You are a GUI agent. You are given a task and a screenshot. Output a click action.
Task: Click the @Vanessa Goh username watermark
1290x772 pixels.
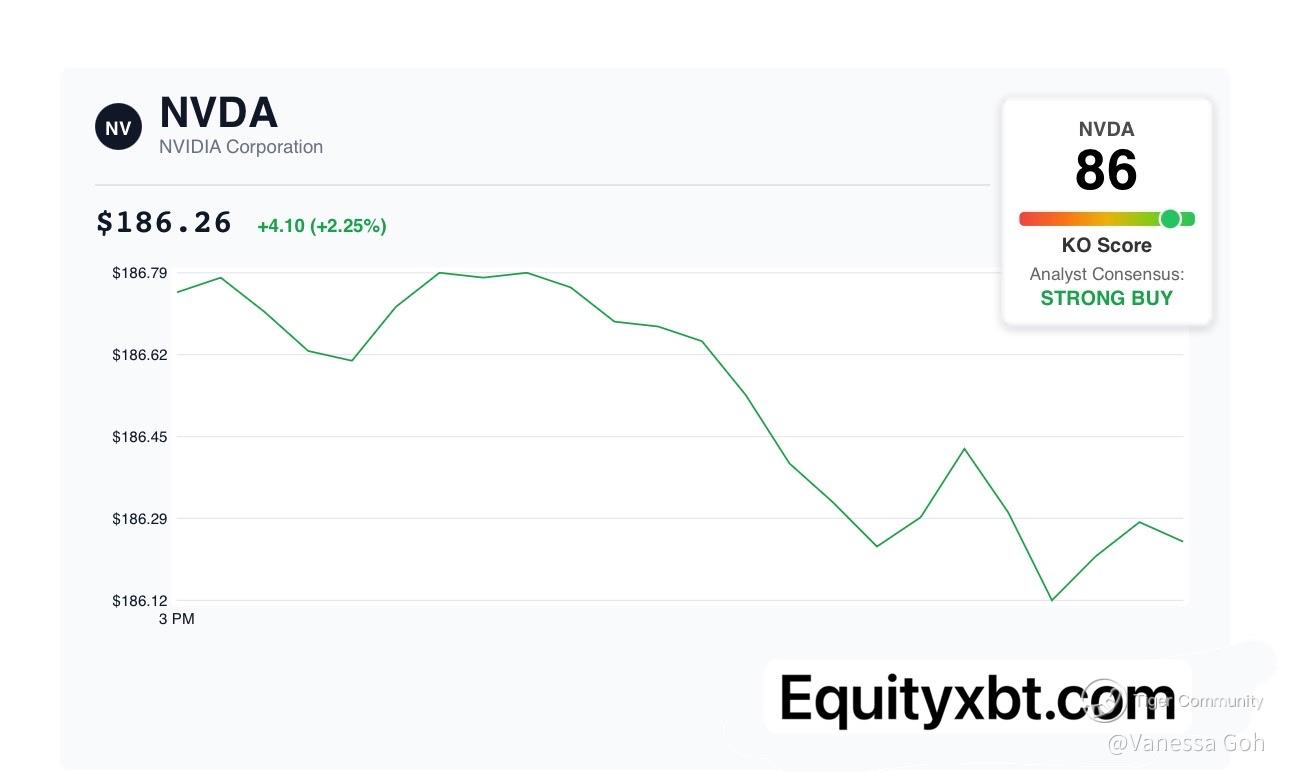coord(1186,743)
